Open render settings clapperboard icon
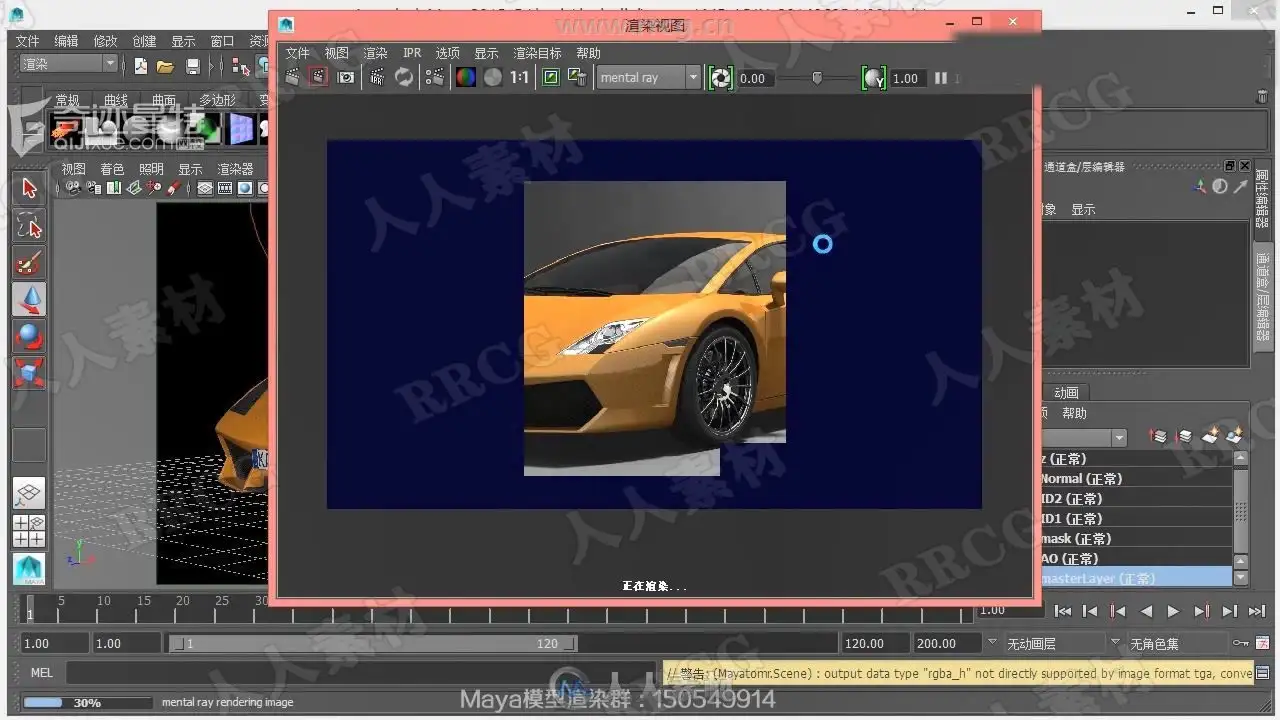 435,77
